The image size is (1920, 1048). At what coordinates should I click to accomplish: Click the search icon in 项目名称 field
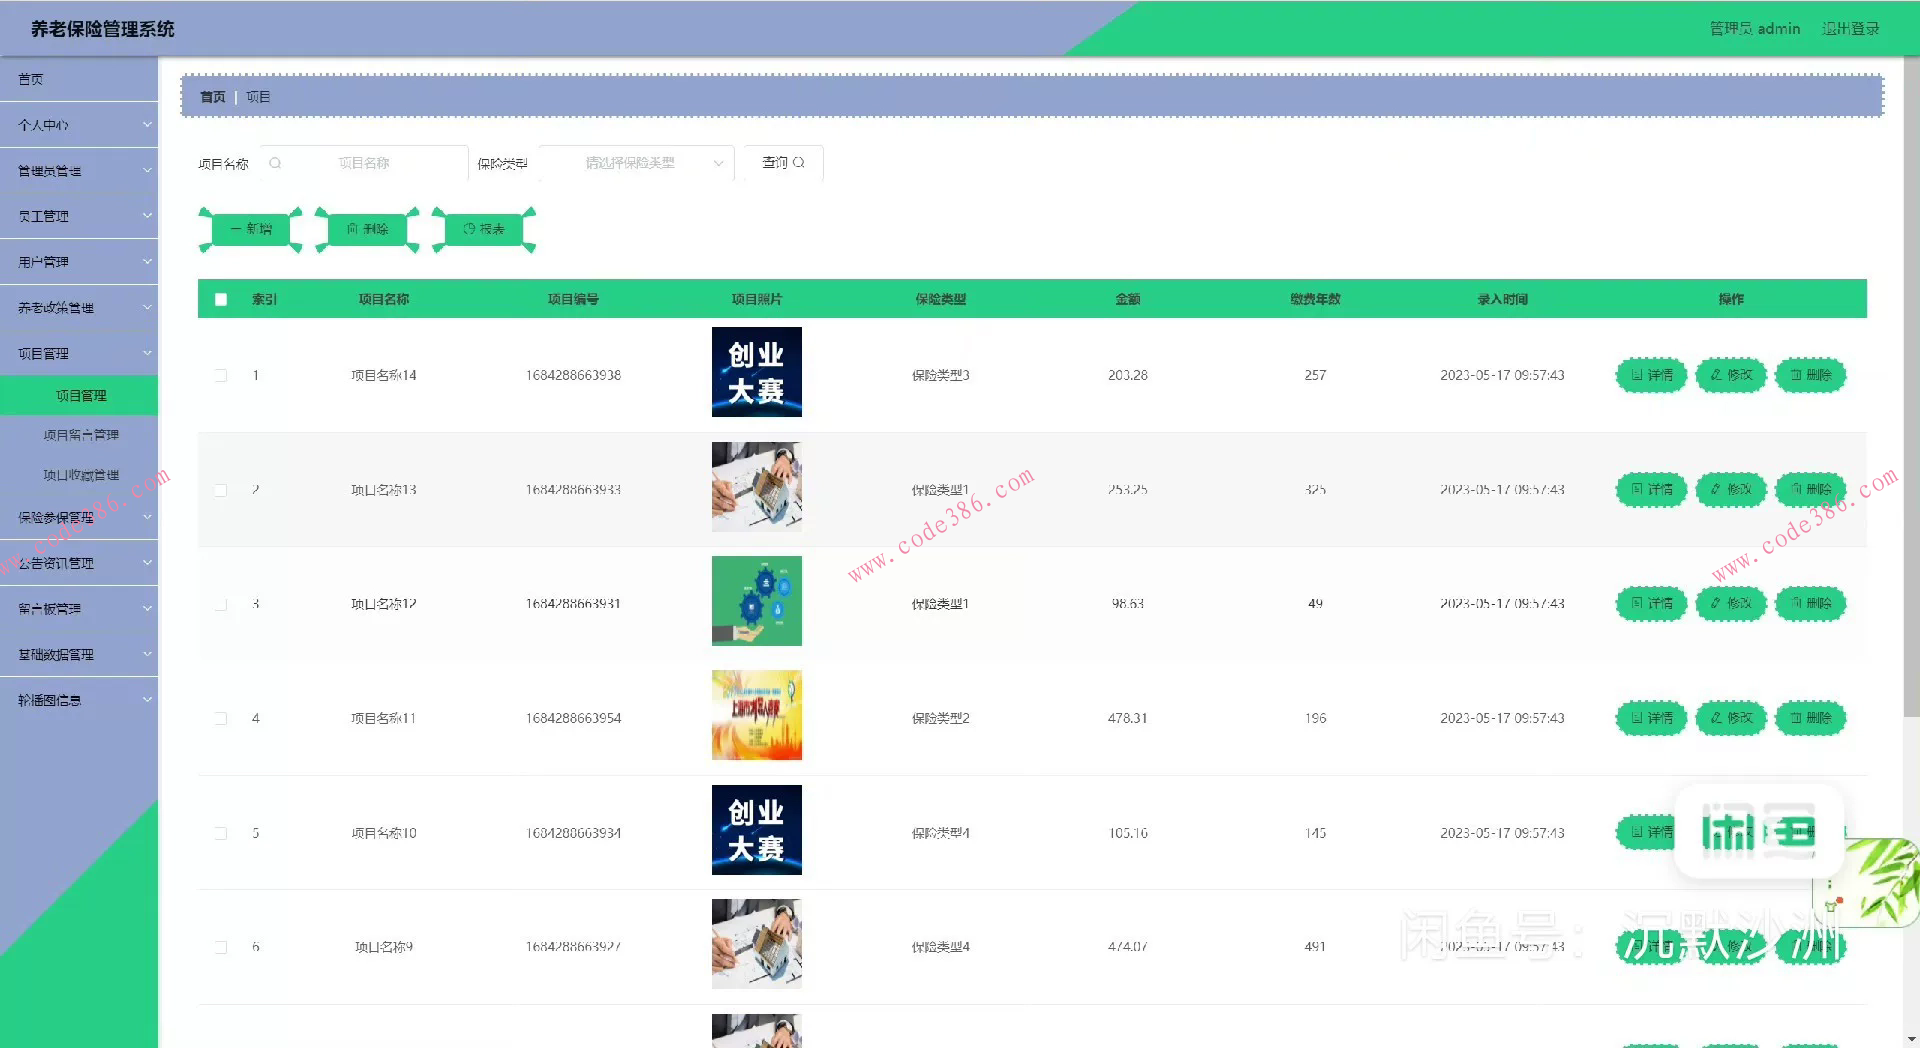pos(275,163)
